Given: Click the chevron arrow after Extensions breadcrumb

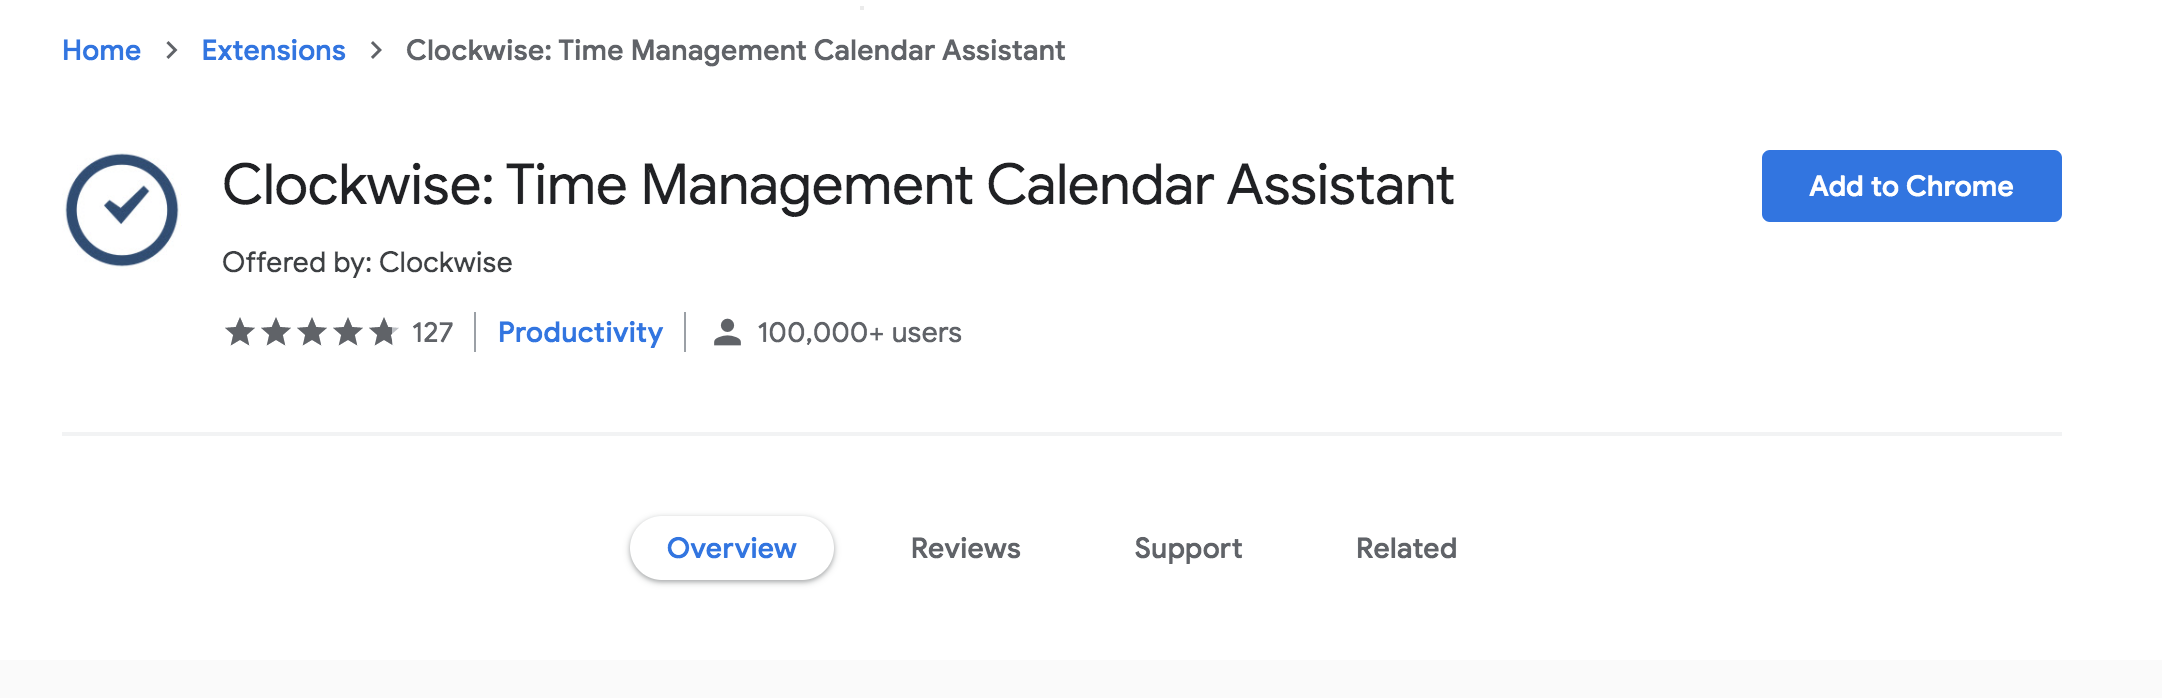Looking at the screenshot, I should coord(376,50).
